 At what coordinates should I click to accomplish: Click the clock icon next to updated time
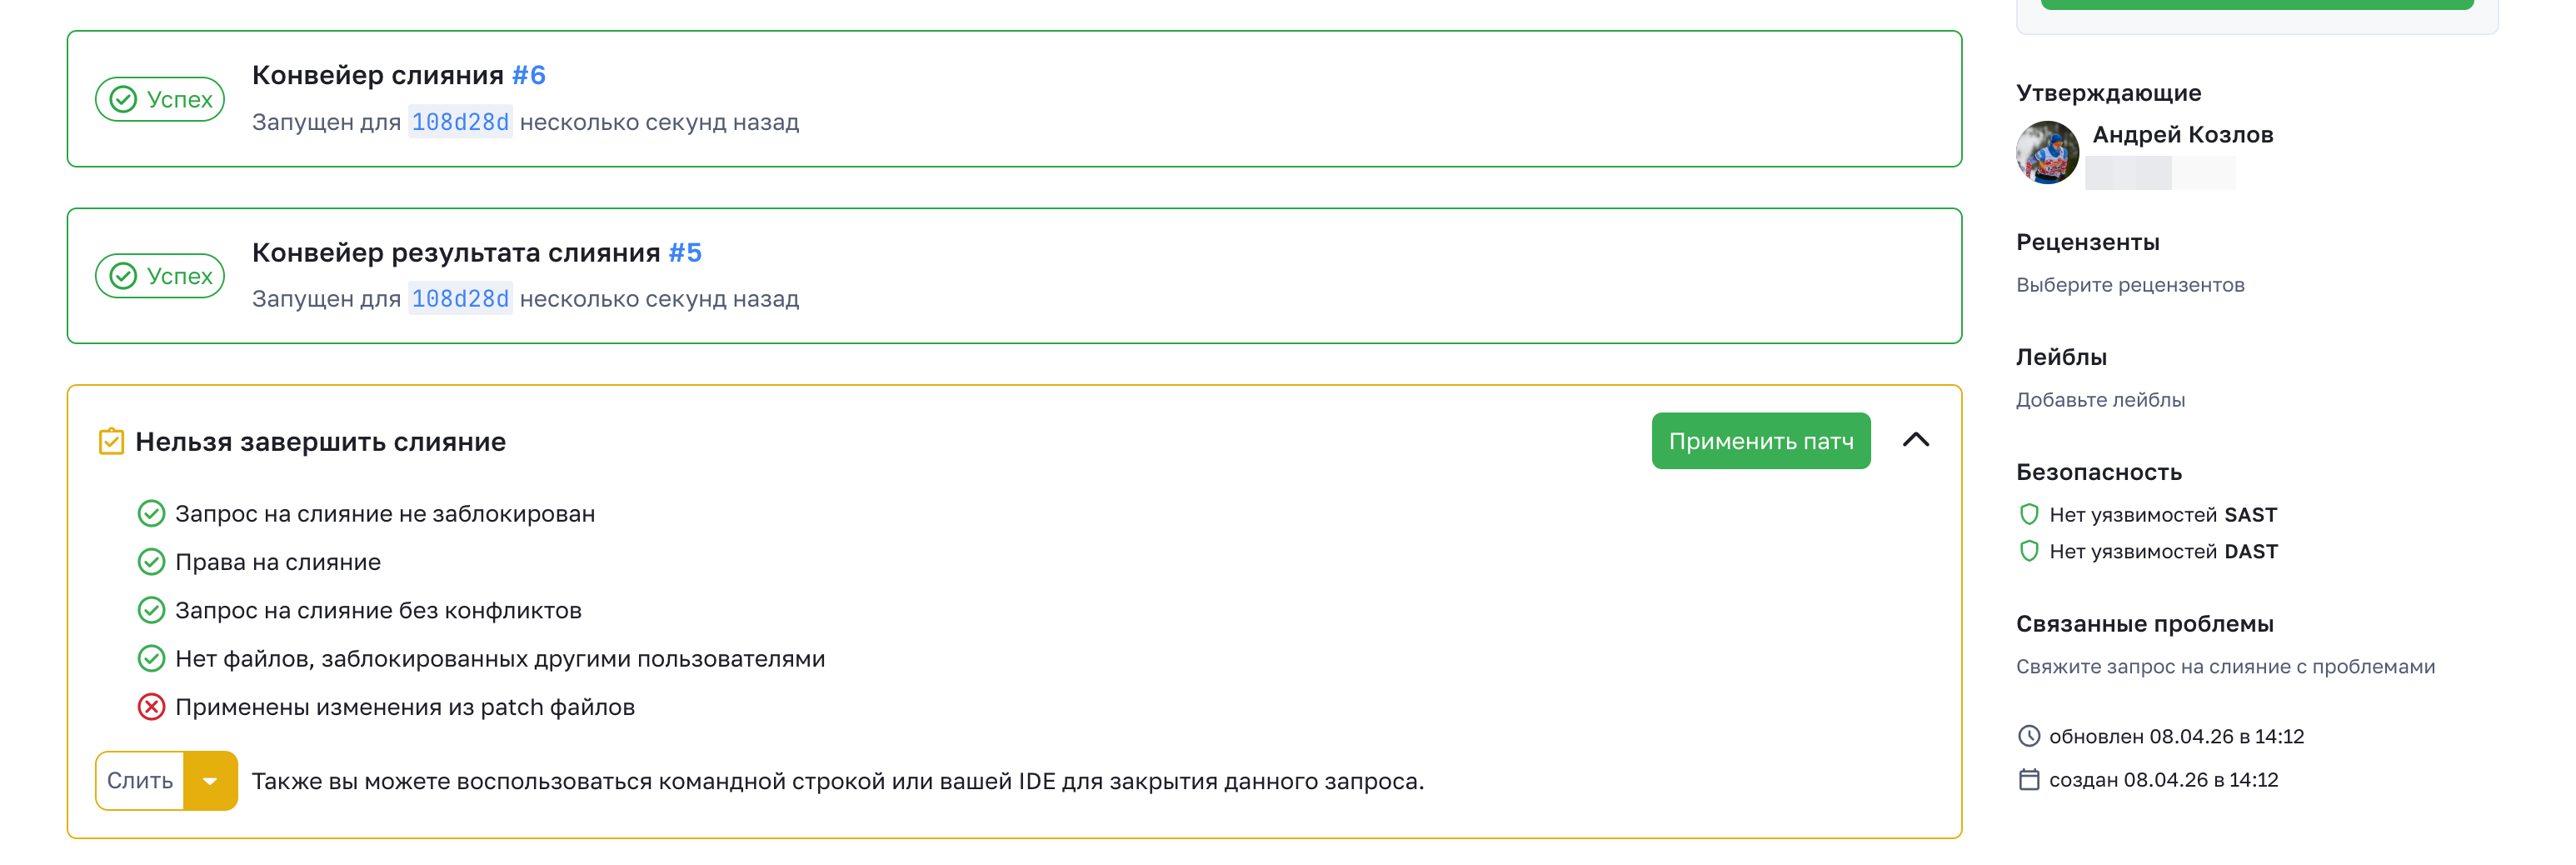point(2028,736)
